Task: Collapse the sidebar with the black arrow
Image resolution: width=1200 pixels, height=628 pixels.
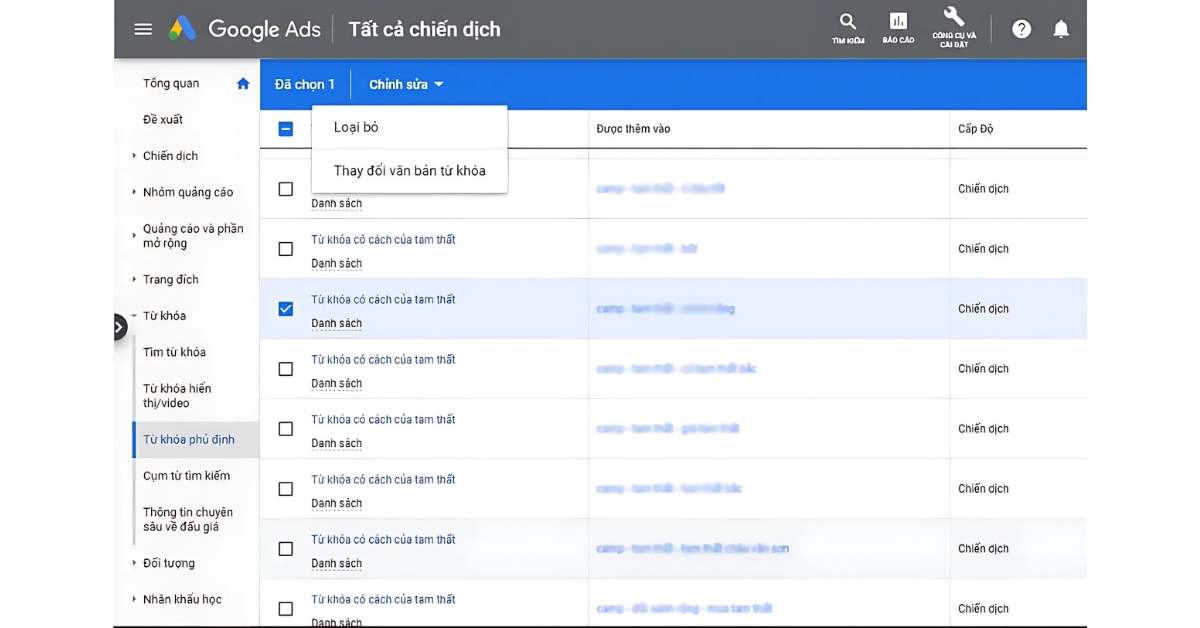Action: click(x=119, y=327)
